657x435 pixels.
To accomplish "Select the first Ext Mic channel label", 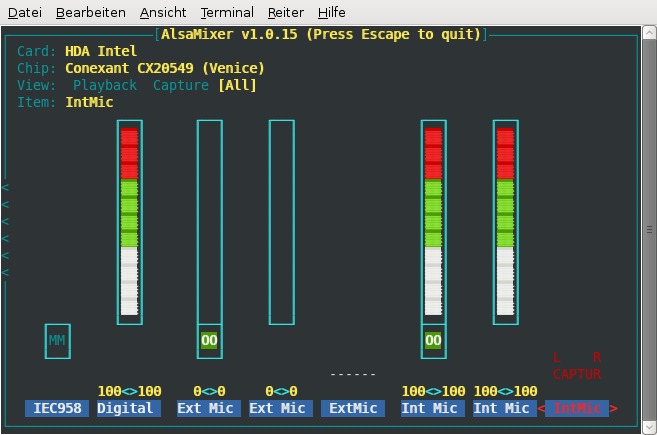I will point(209,408).
